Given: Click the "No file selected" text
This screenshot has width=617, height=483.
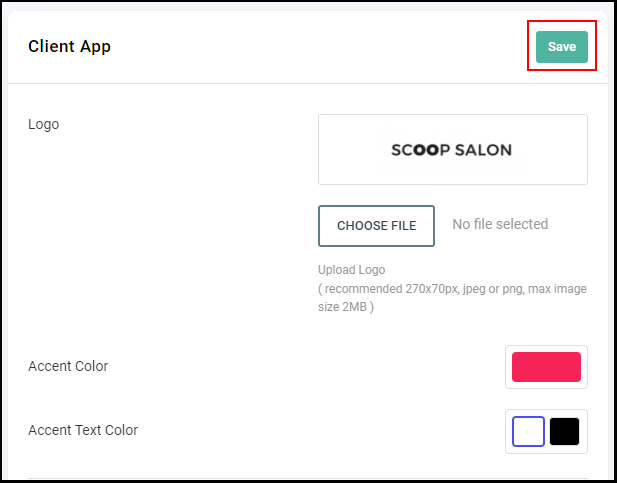Looking at the screenshot, I should pos(500,224).
